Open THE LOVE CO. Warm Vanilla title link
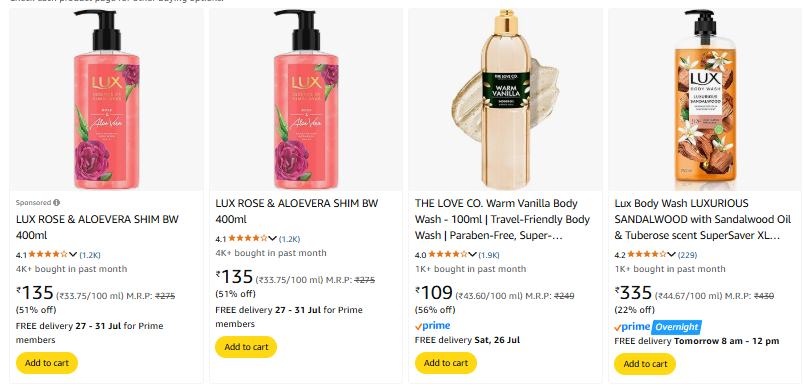Viewport: 803px width, 388px height. click(502, 220)
